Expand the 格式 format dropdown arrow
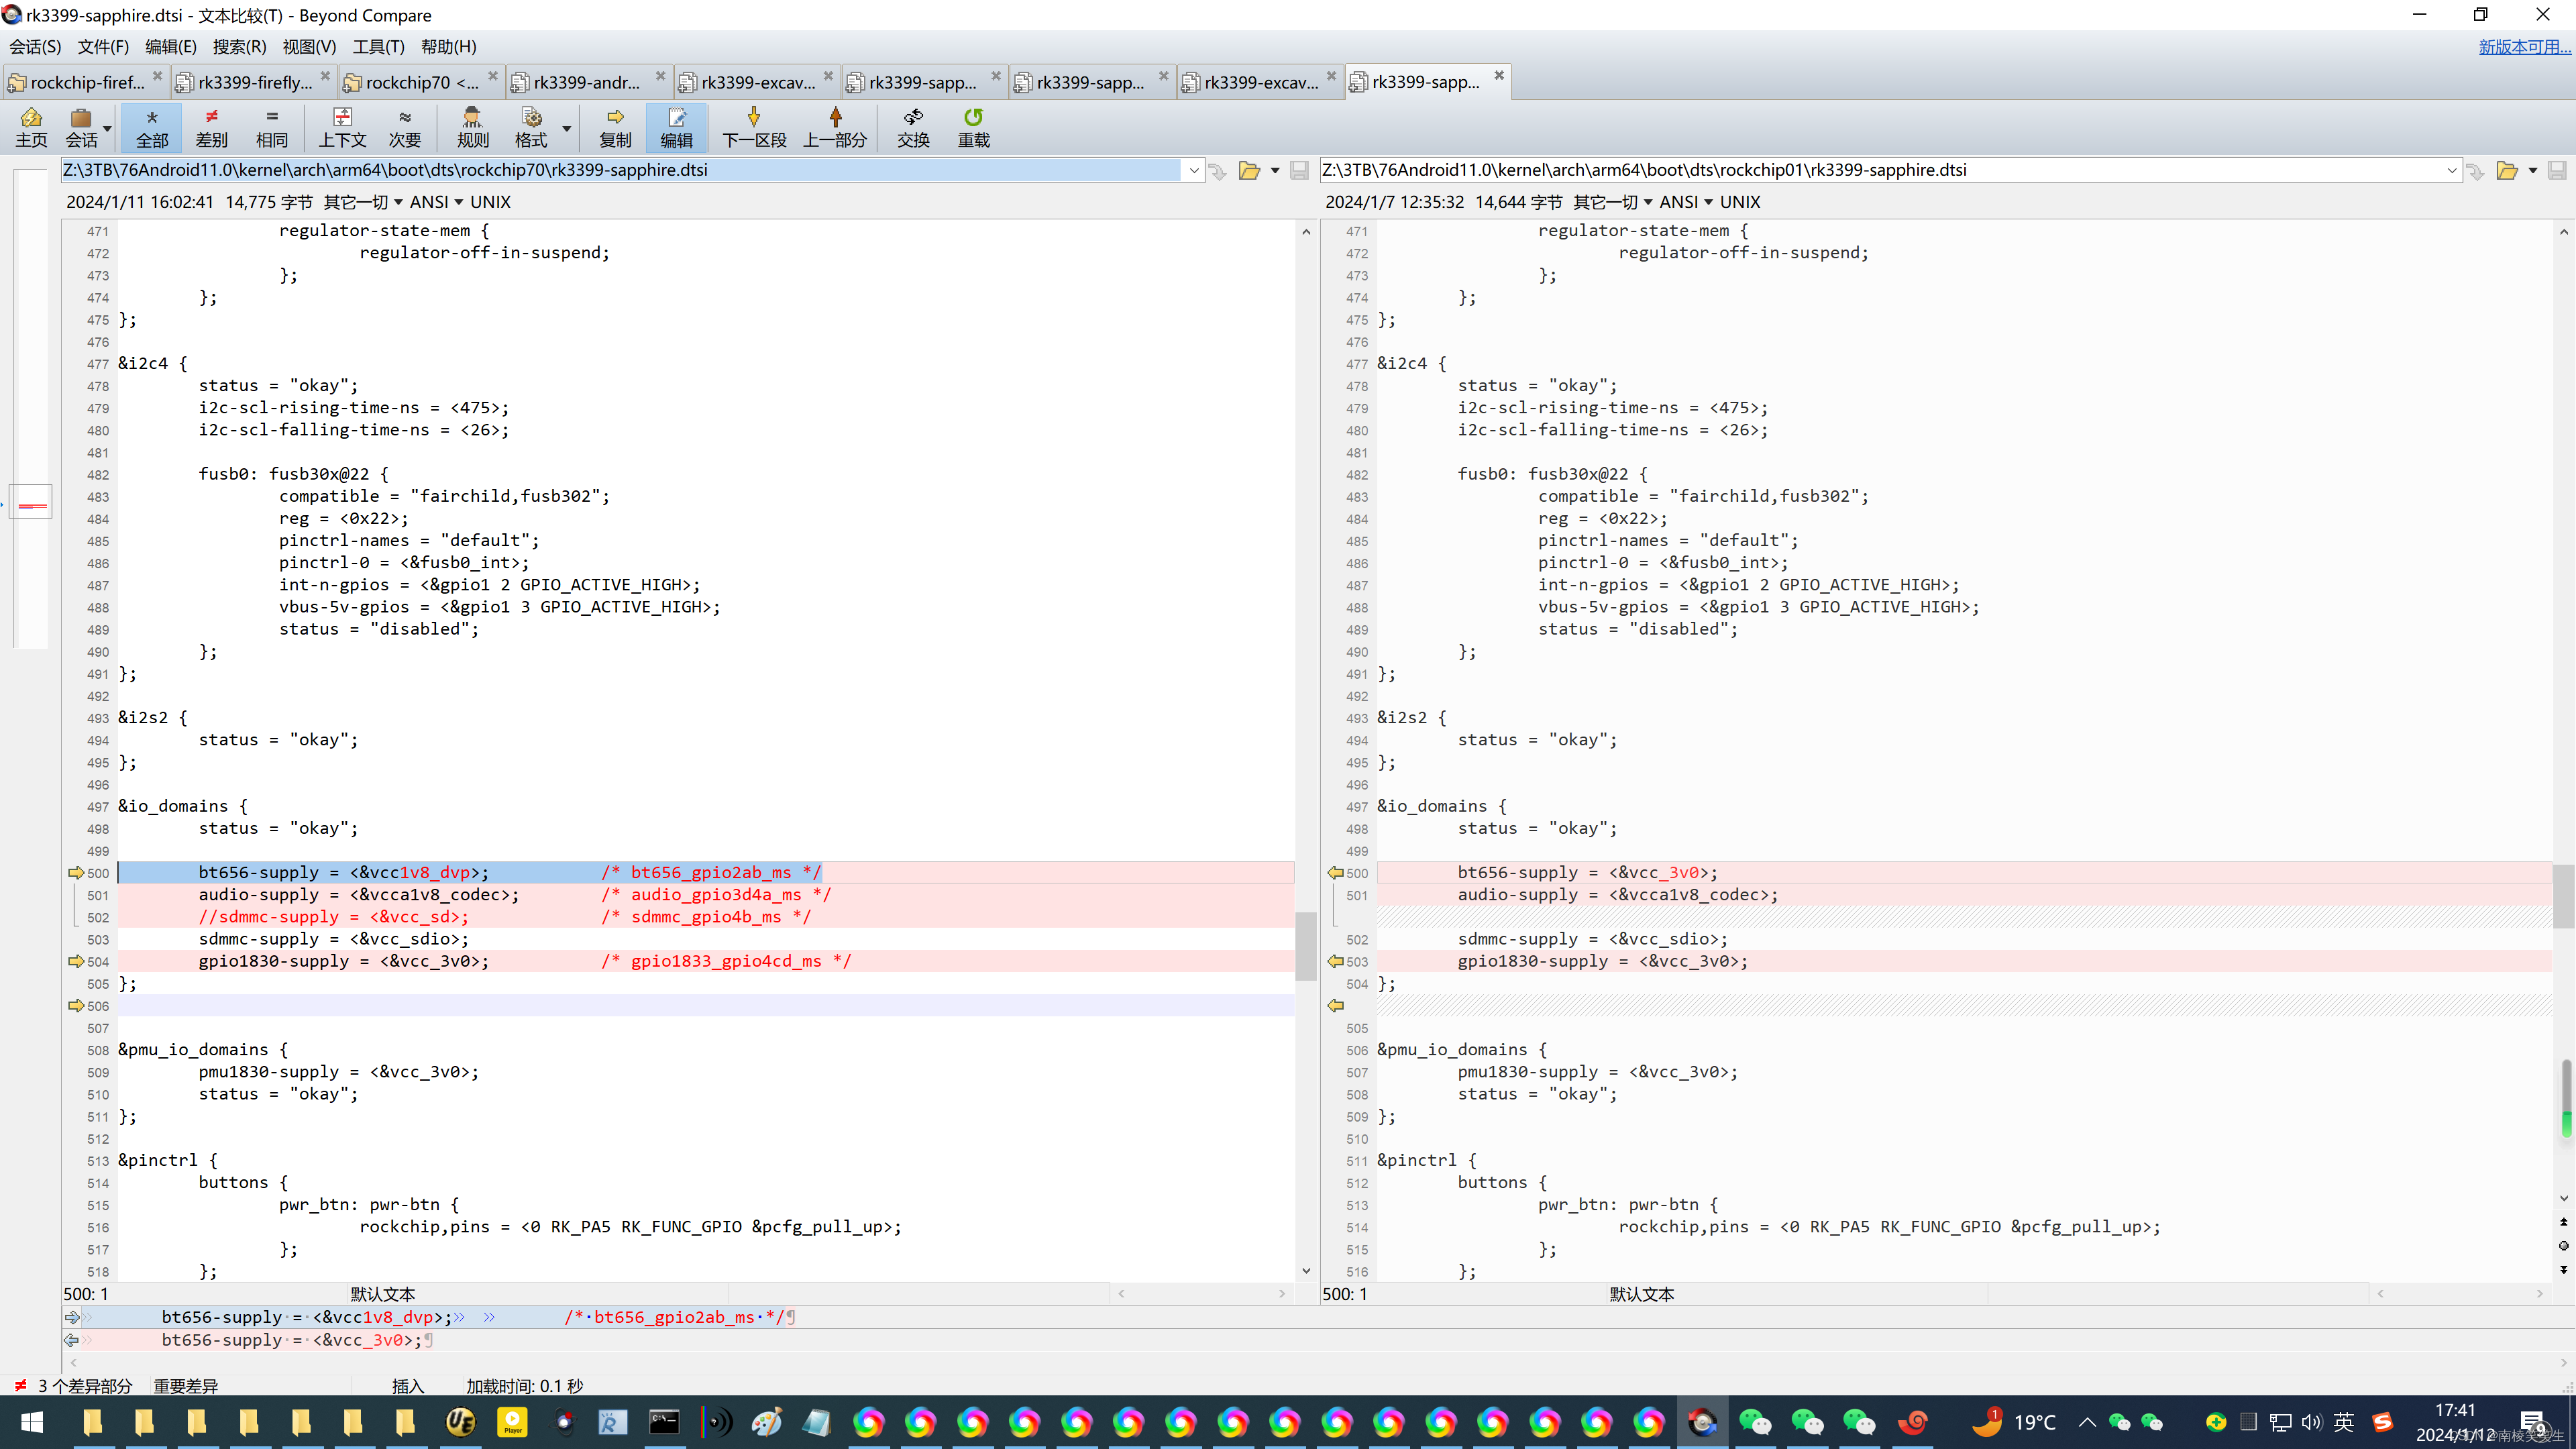Viewport: 2576px width, 1449px height. pyautogui.click(x=567, y=128)
